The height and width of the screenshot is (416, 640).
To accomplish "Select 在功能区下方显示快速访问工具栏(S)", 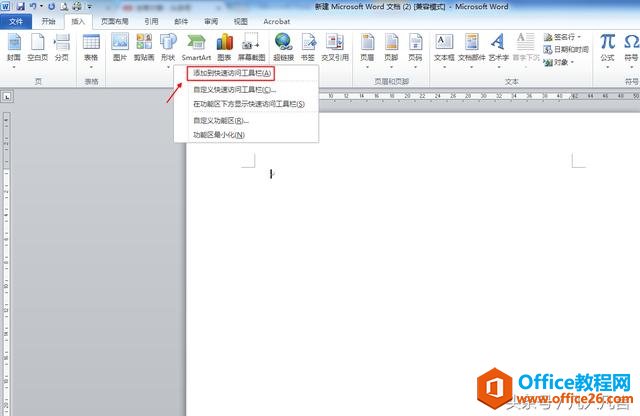I will point(247,104).
